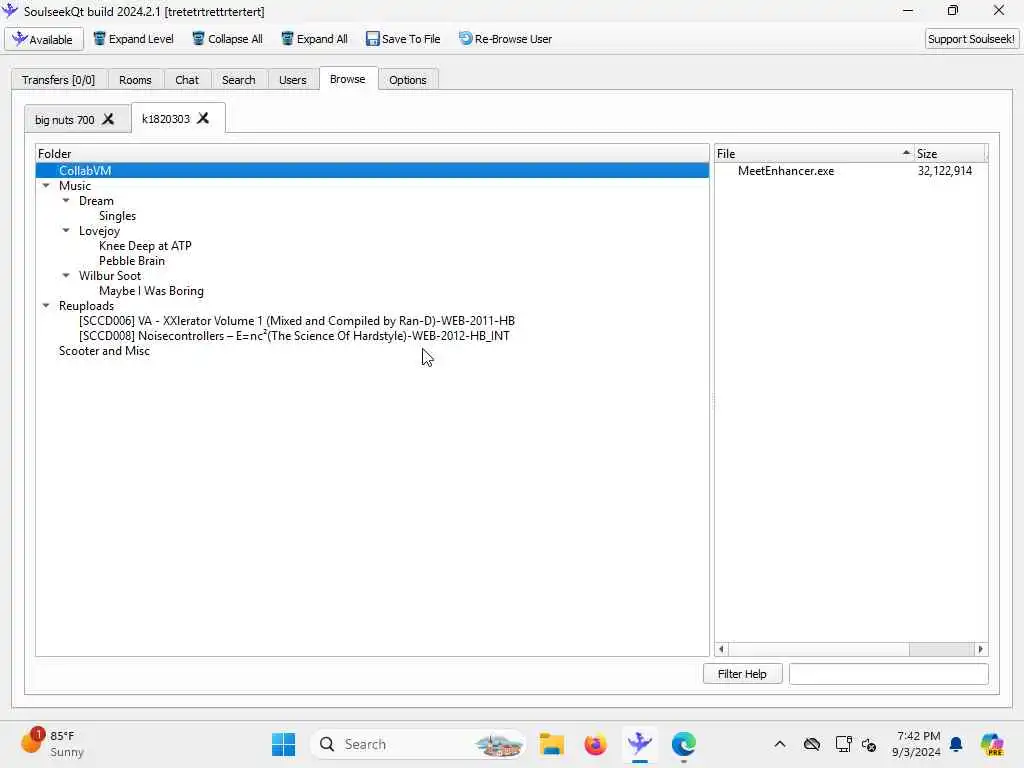Click file size 32,122,914

[x=944, y=170]
